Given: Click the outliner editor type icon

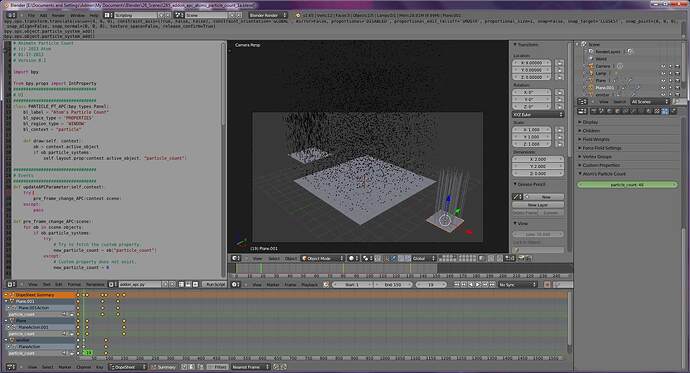Looking at the screenshot, I should [582, 102].
